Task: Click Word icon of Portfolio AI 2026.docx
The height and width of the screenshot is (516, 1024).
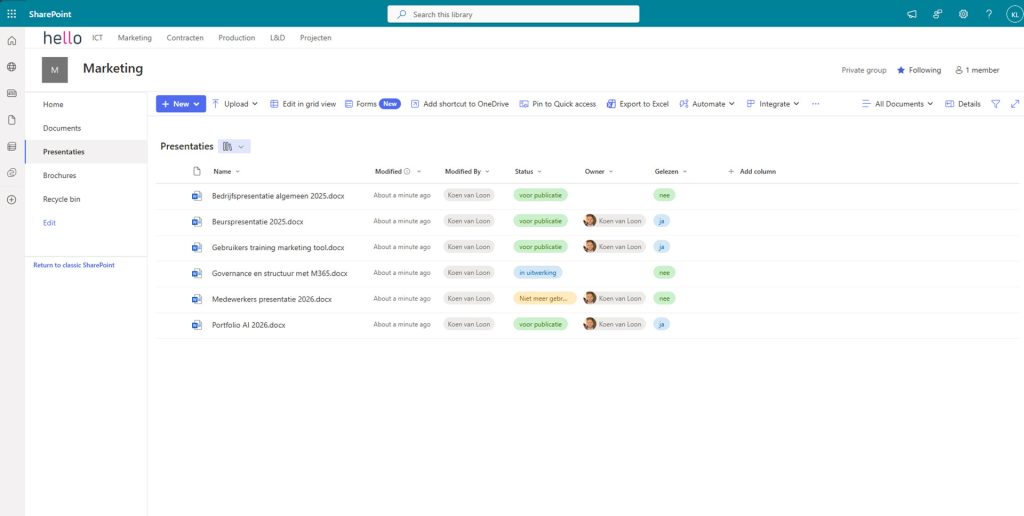Action: 197,325
